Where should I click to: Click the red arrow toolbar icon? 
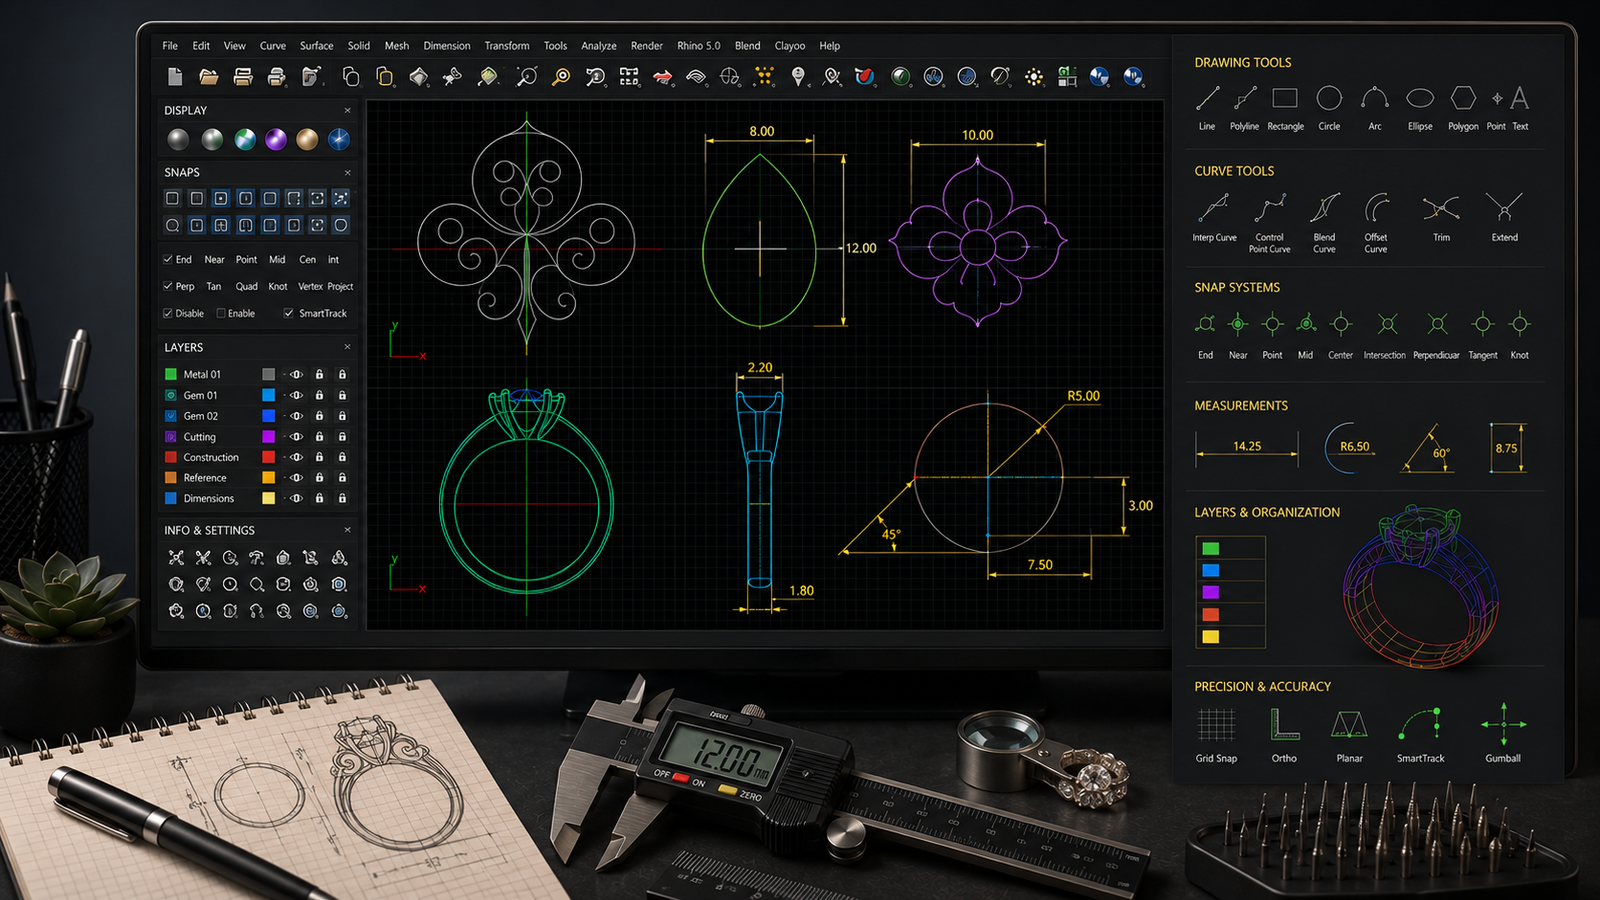click(662, 76)
